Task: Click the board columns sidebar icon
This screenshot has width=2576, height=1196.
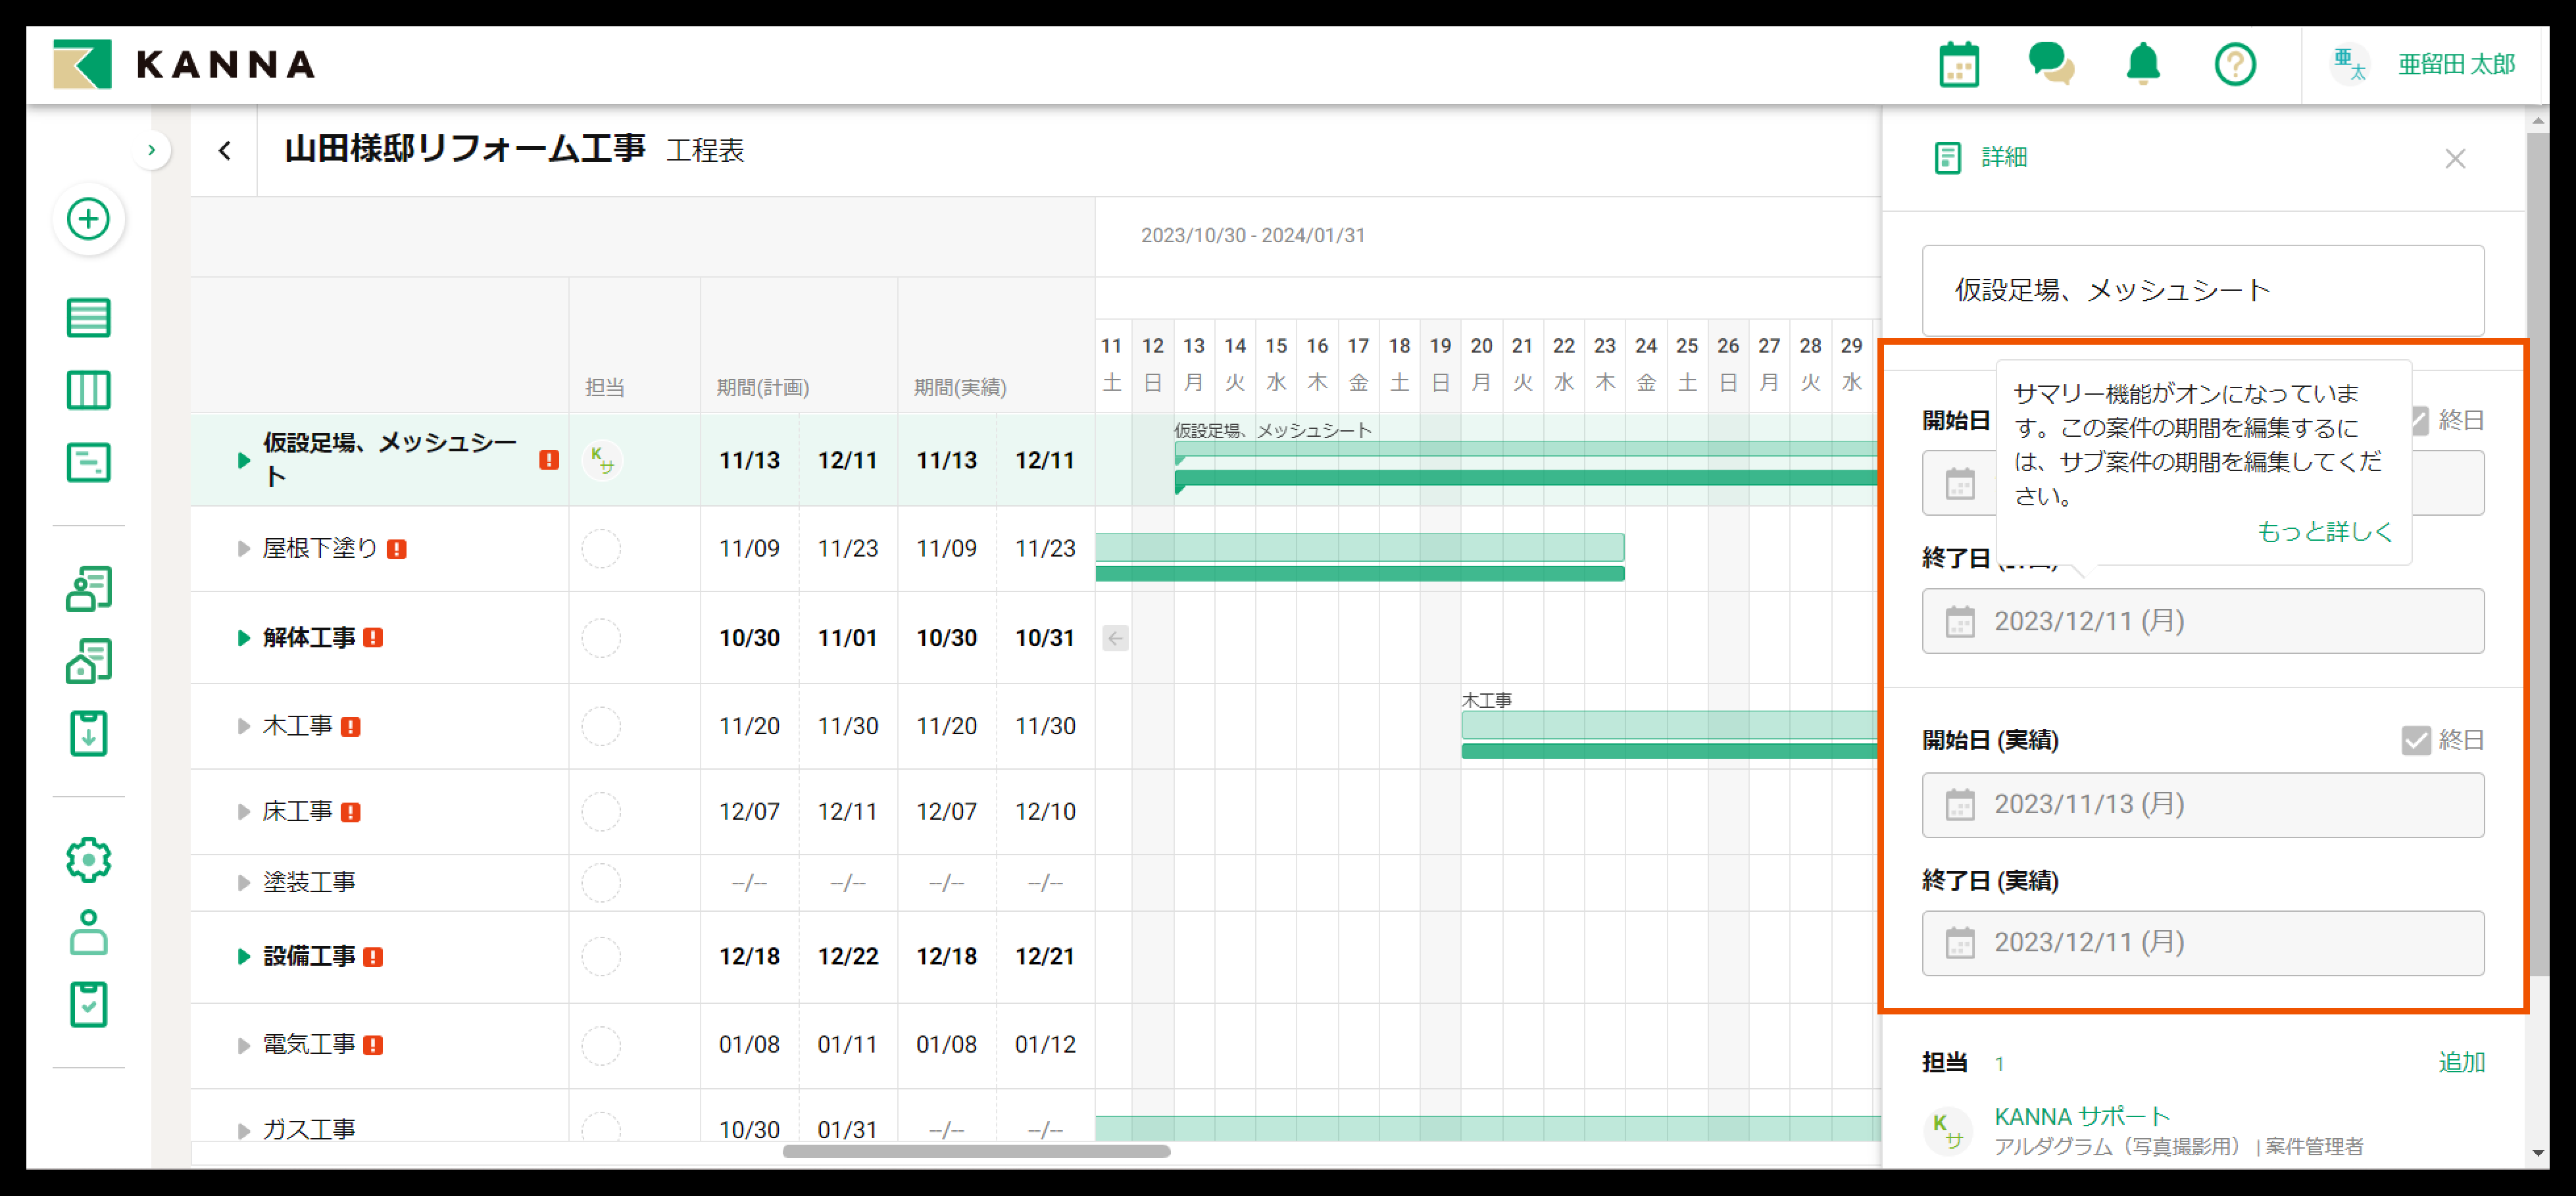Action: click(88, 390)
